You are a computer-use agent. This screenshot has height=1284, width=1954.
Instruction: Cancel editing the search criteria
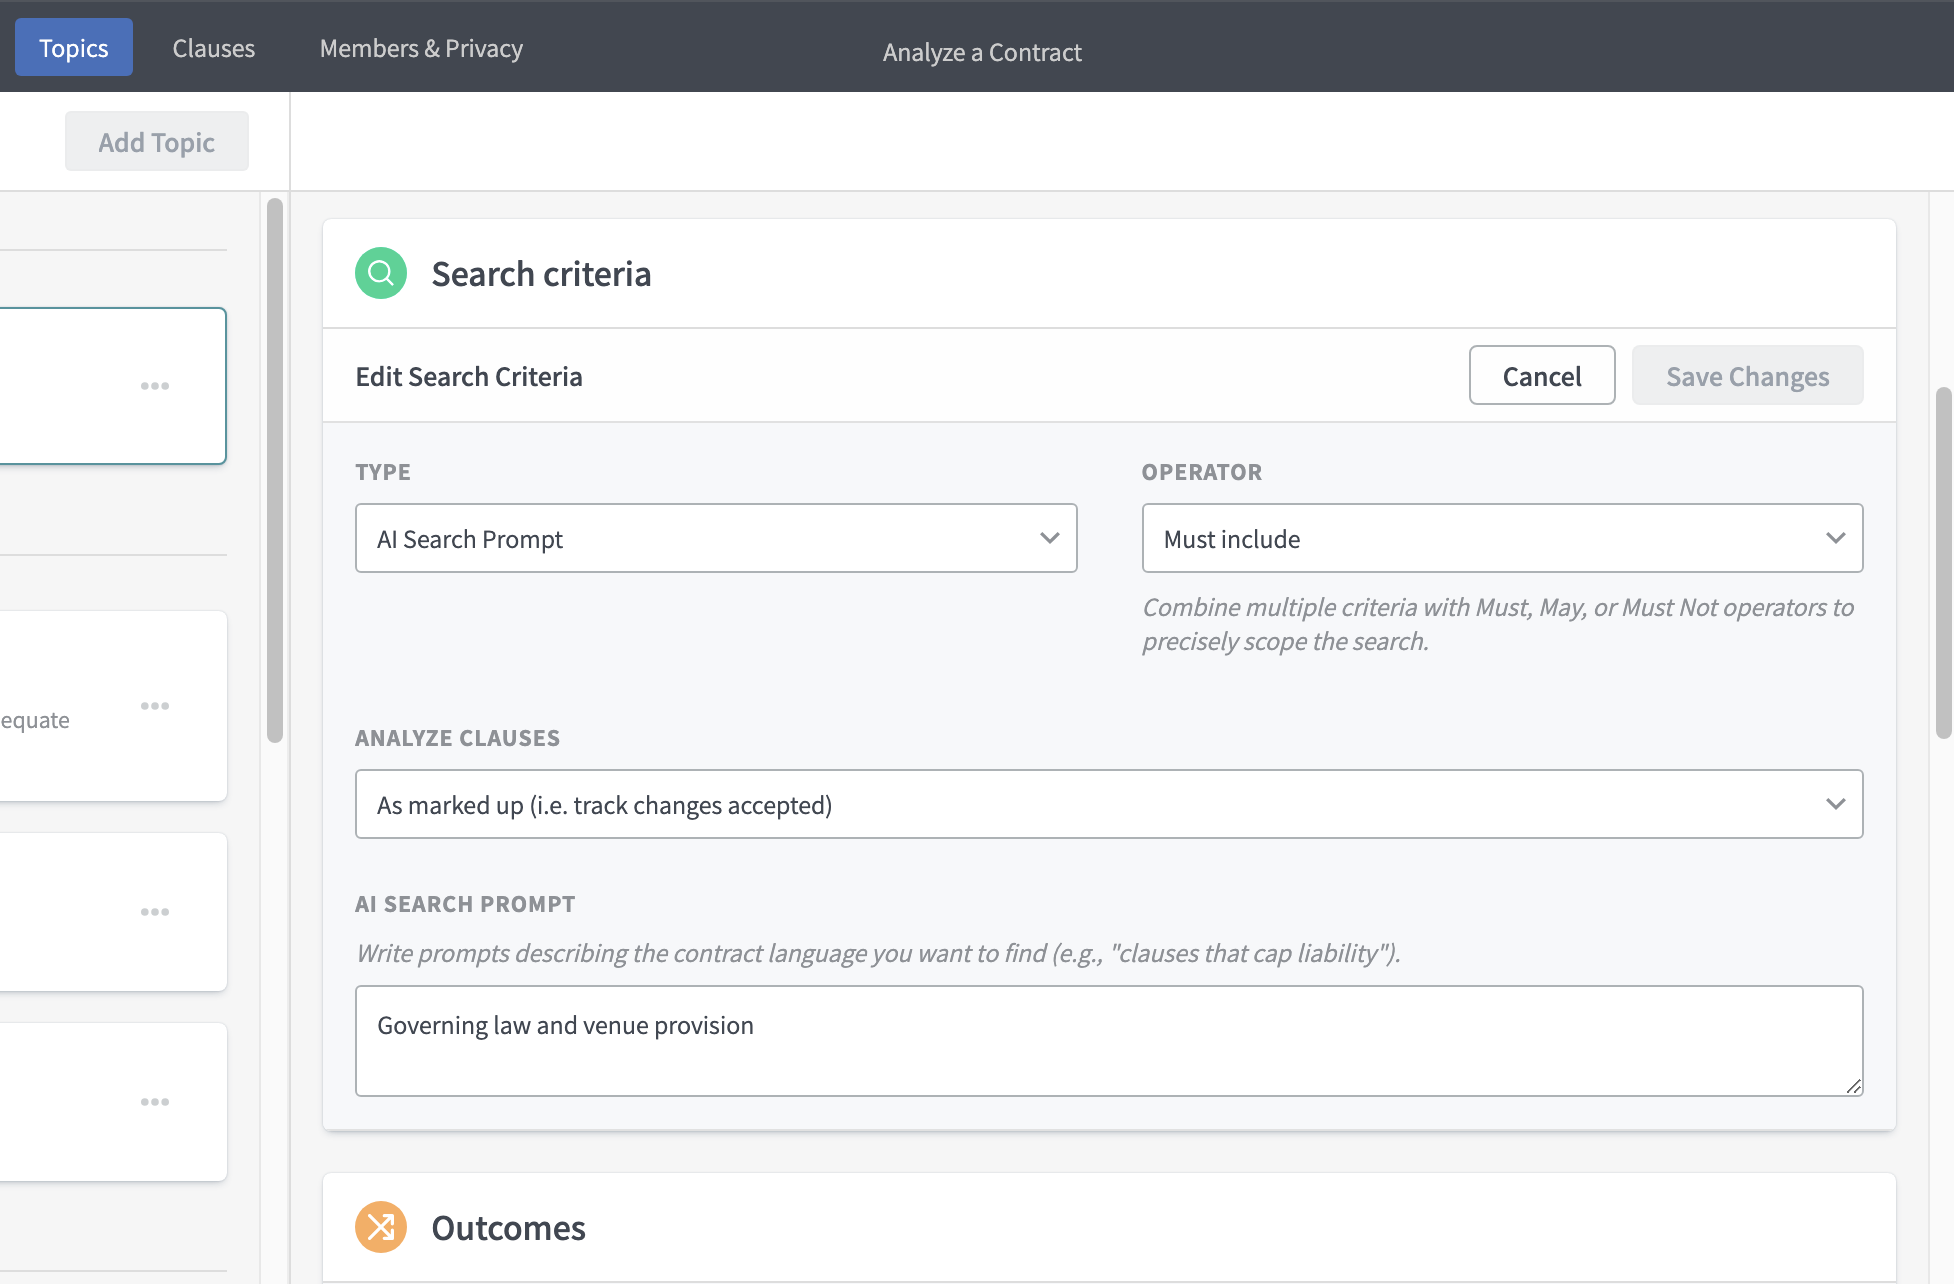[1542, 375]
